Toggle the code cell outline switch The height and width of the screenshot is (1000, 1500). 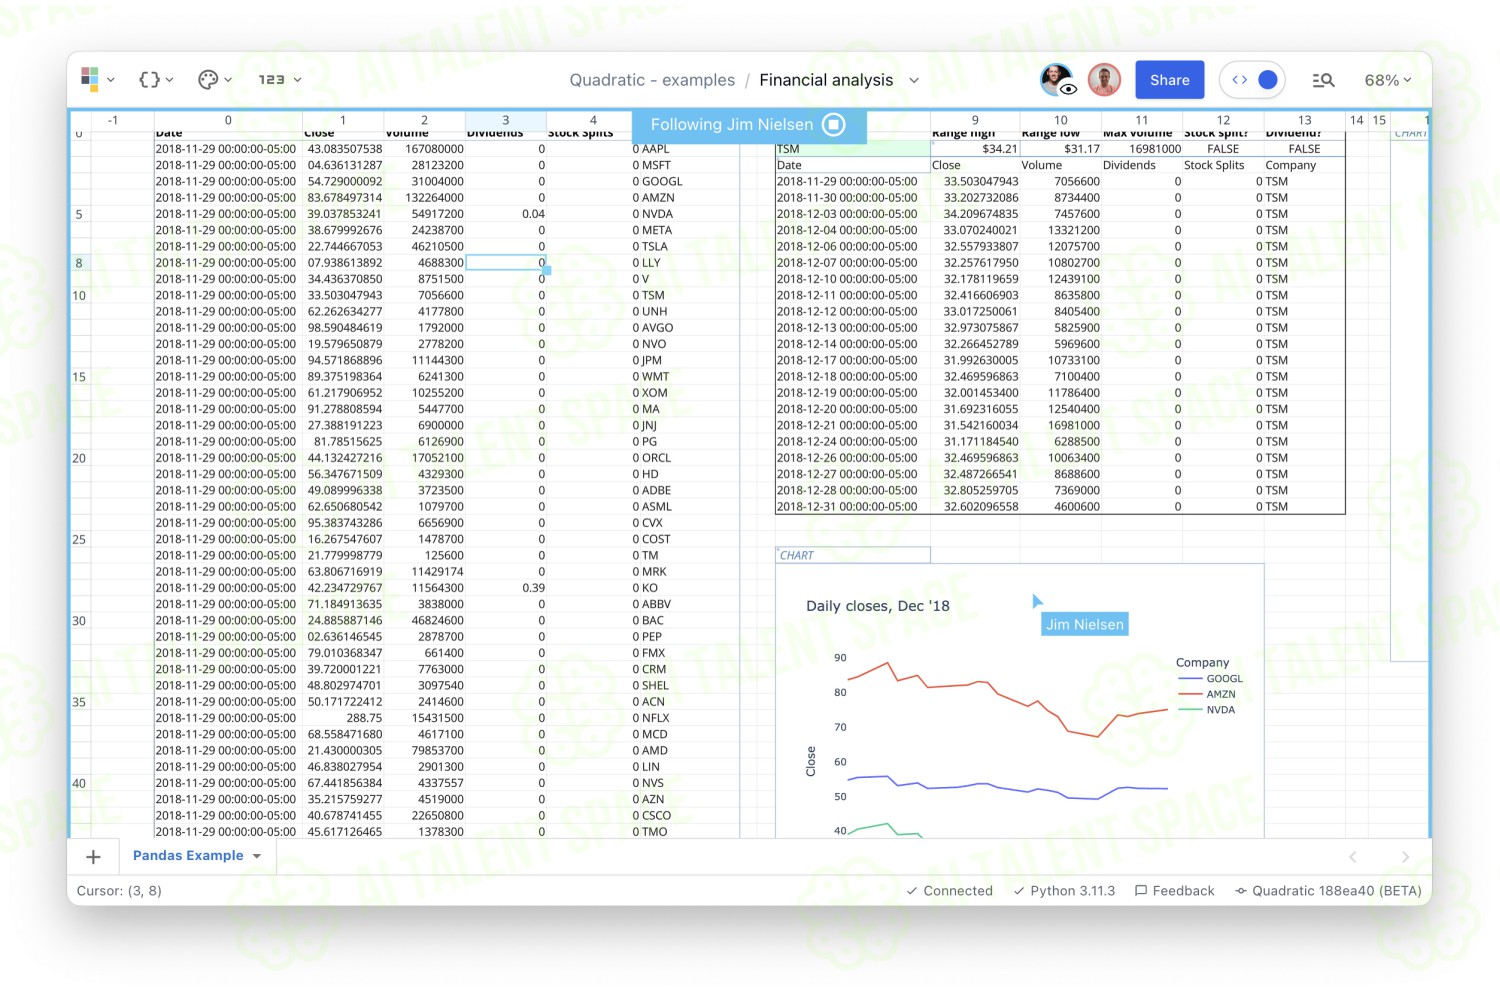(x=1253, y=80)
